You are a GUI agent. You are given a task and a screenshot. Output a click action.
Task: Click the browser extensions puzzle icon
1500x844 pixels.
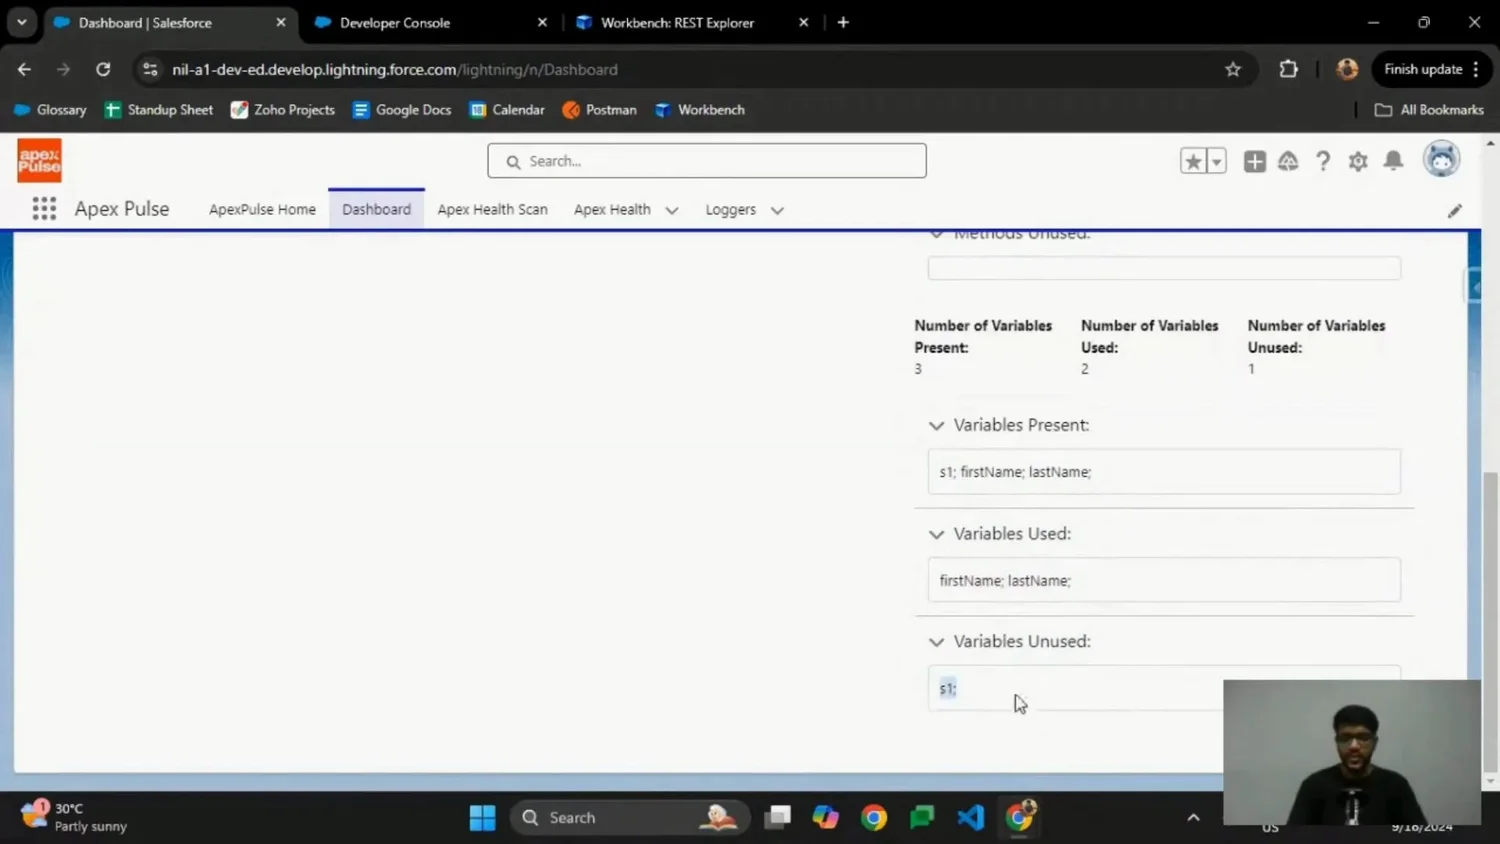1288,69
